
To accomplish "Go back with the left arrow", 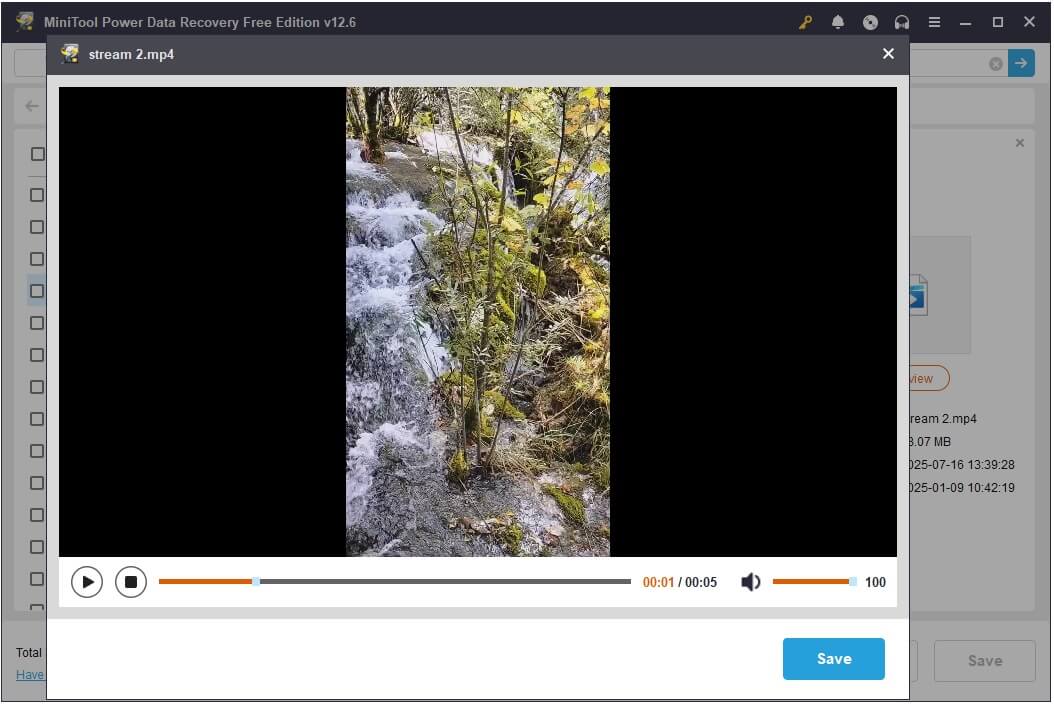I will pos(32,106).
